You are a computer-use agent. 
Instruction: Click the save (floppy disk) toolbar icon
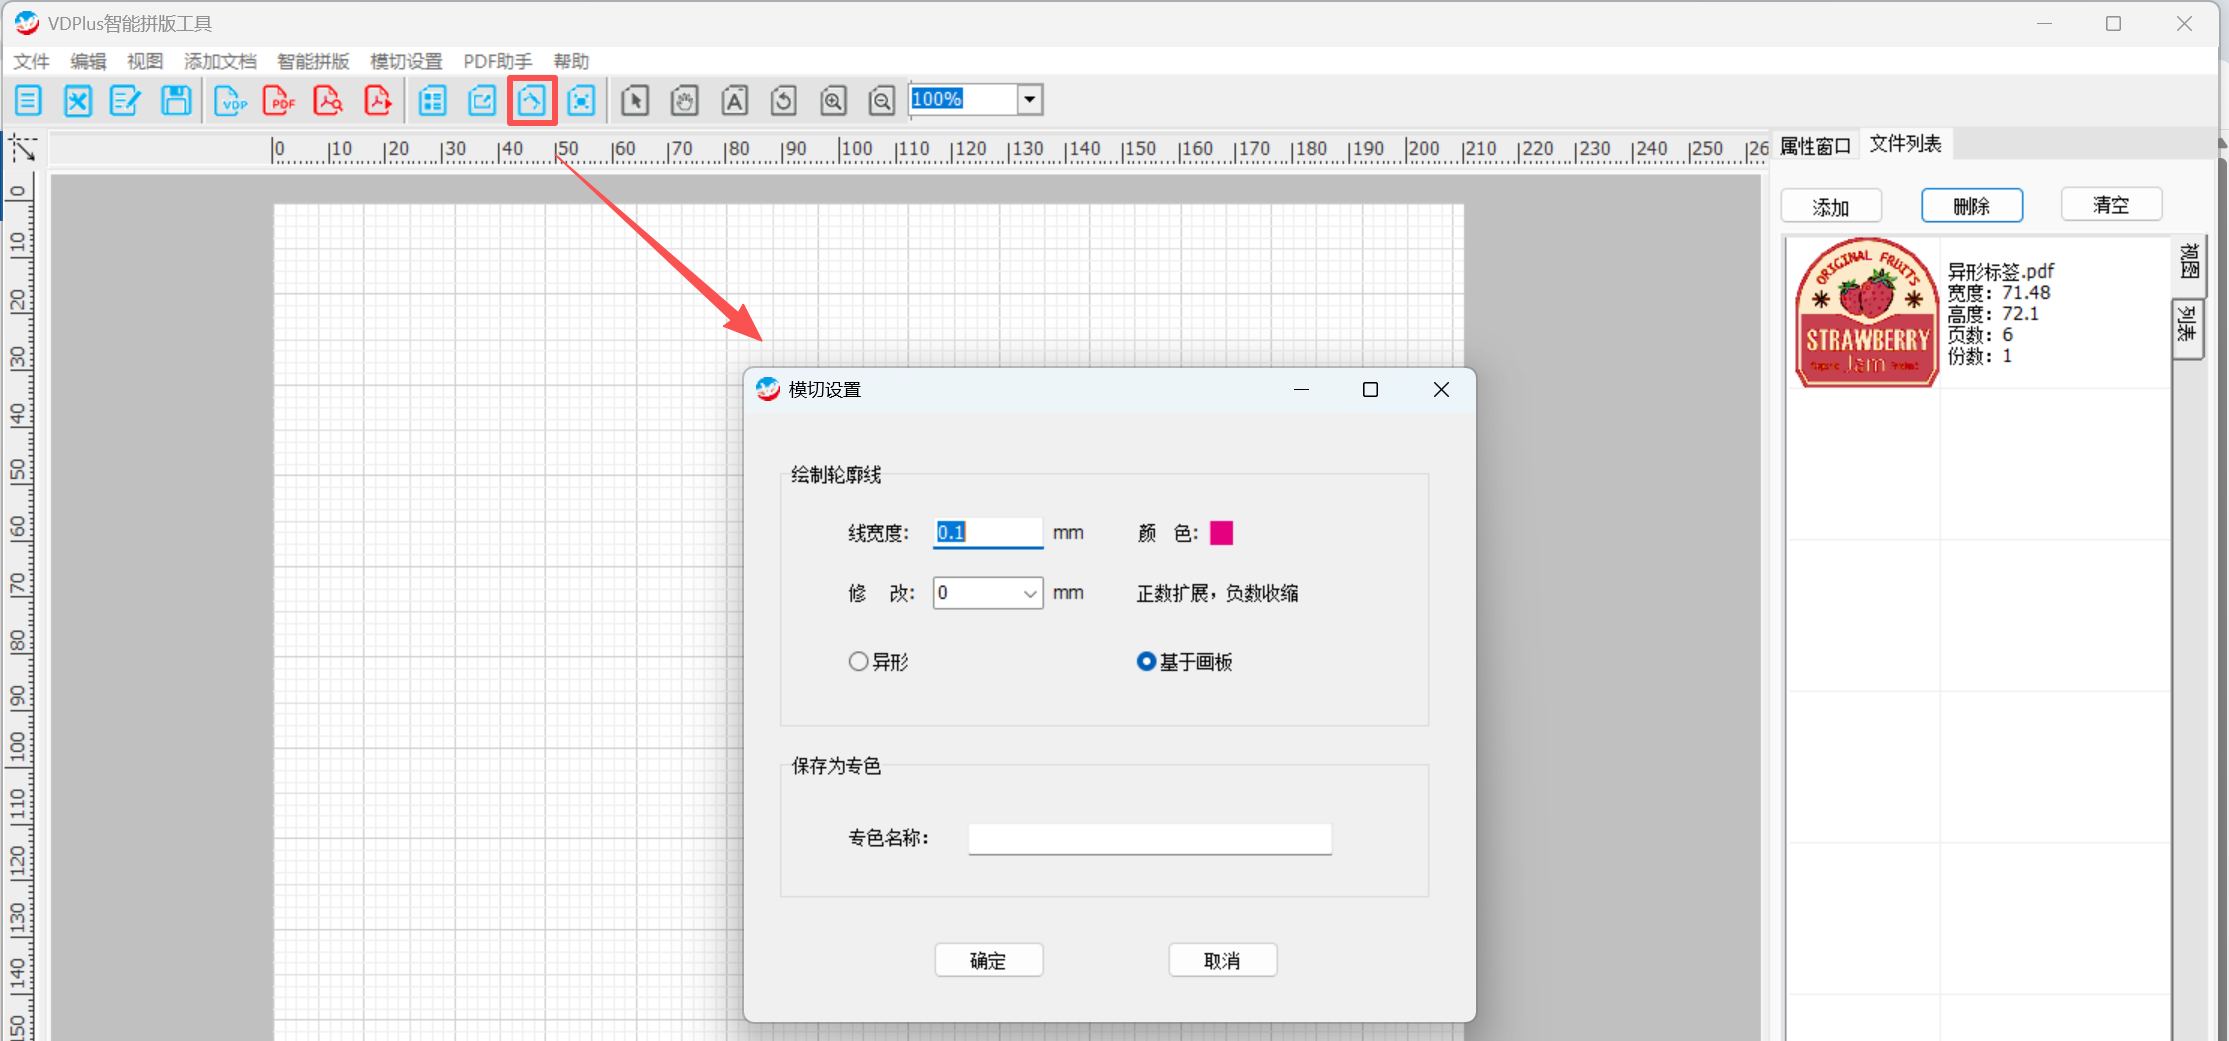176,100
